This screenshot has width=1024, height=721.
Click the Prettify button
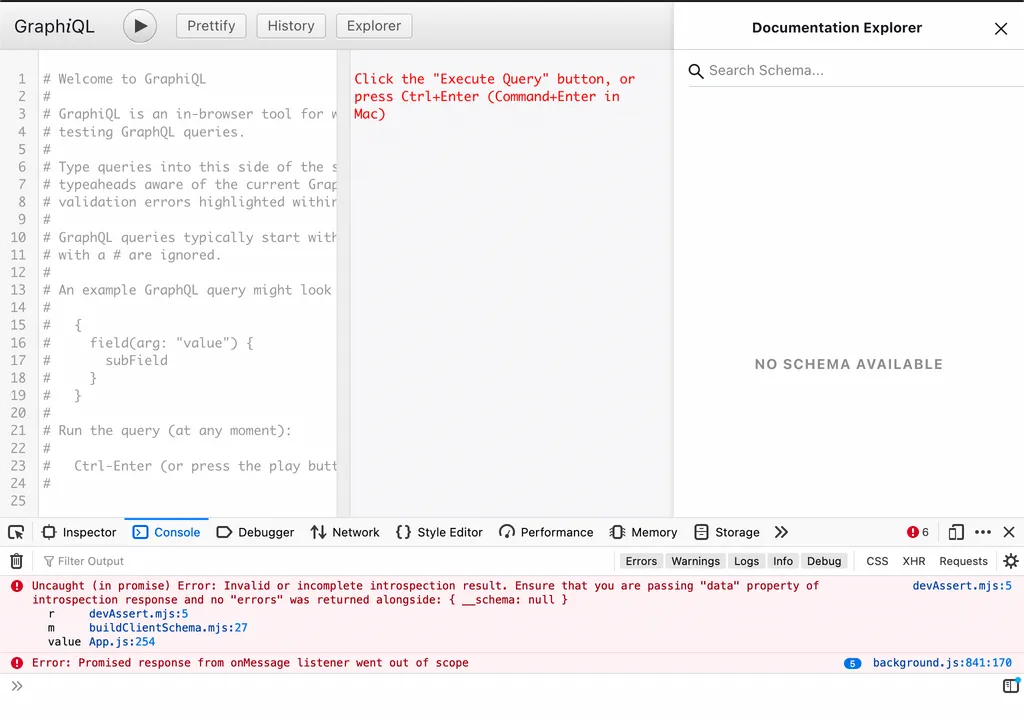coord(211,26)
